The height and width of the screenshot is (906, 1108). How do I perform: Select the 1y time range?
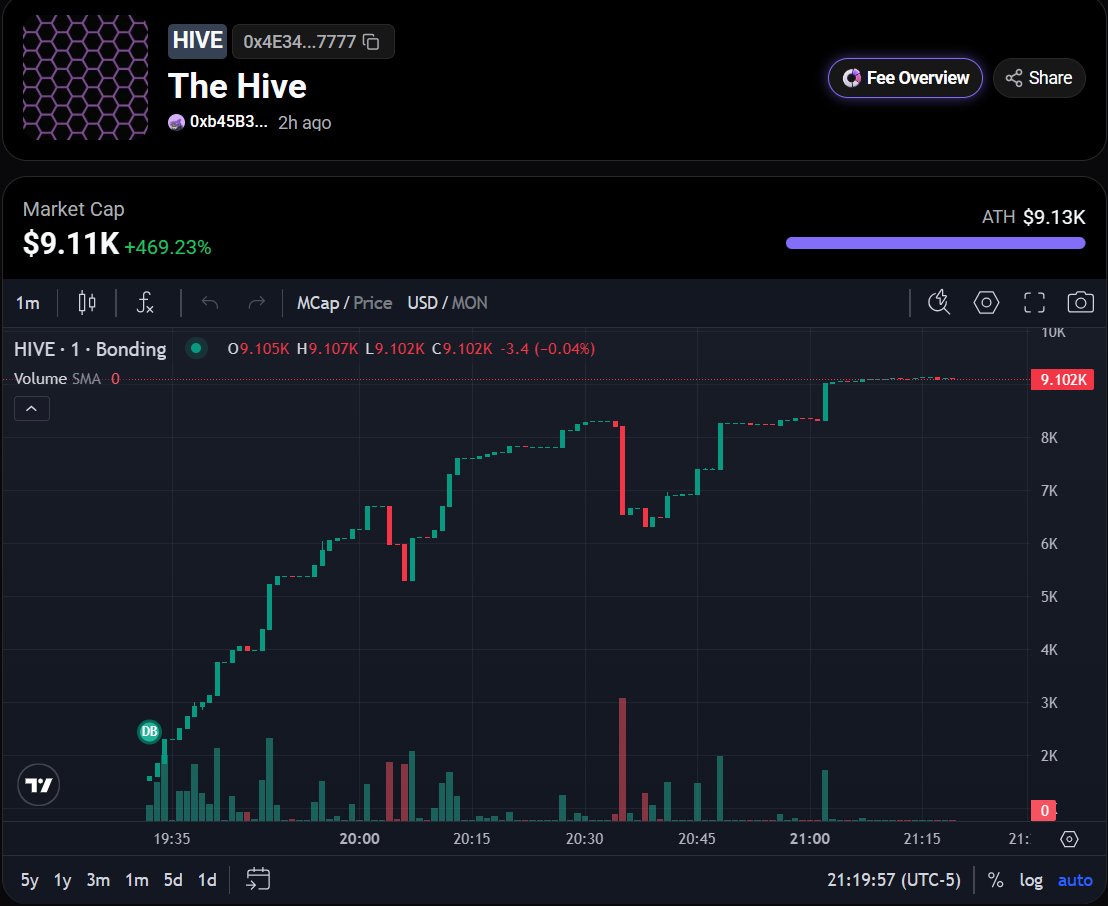coord(63,880)
